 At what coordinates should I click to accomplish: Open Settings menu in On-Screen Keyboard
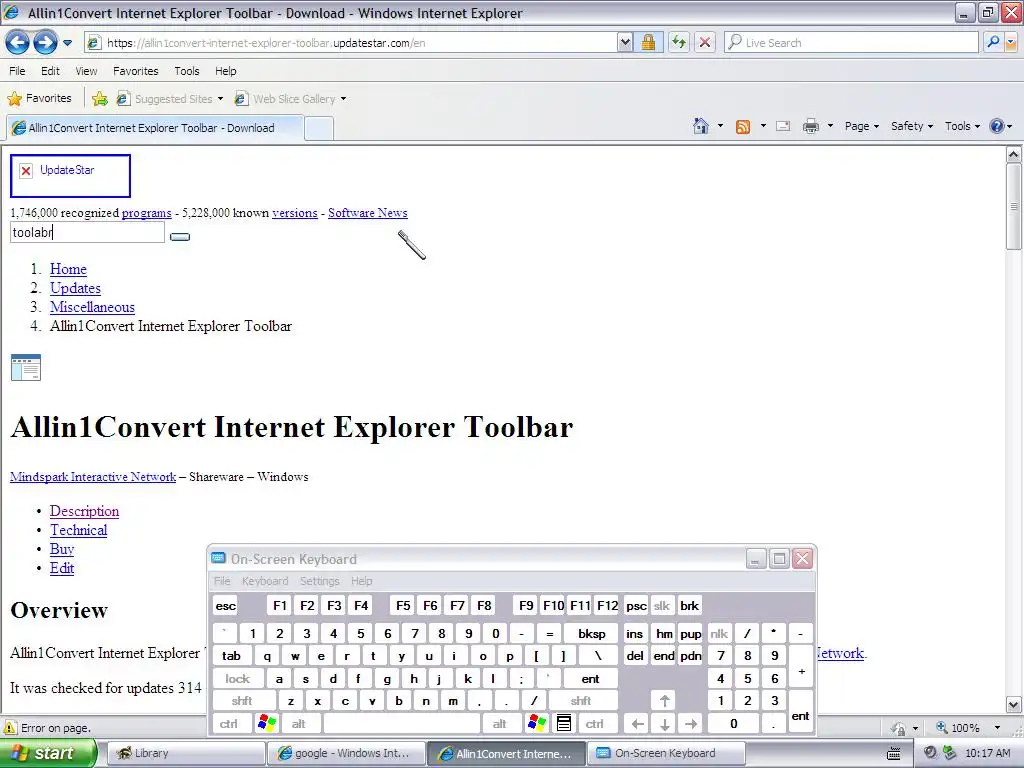319,581
